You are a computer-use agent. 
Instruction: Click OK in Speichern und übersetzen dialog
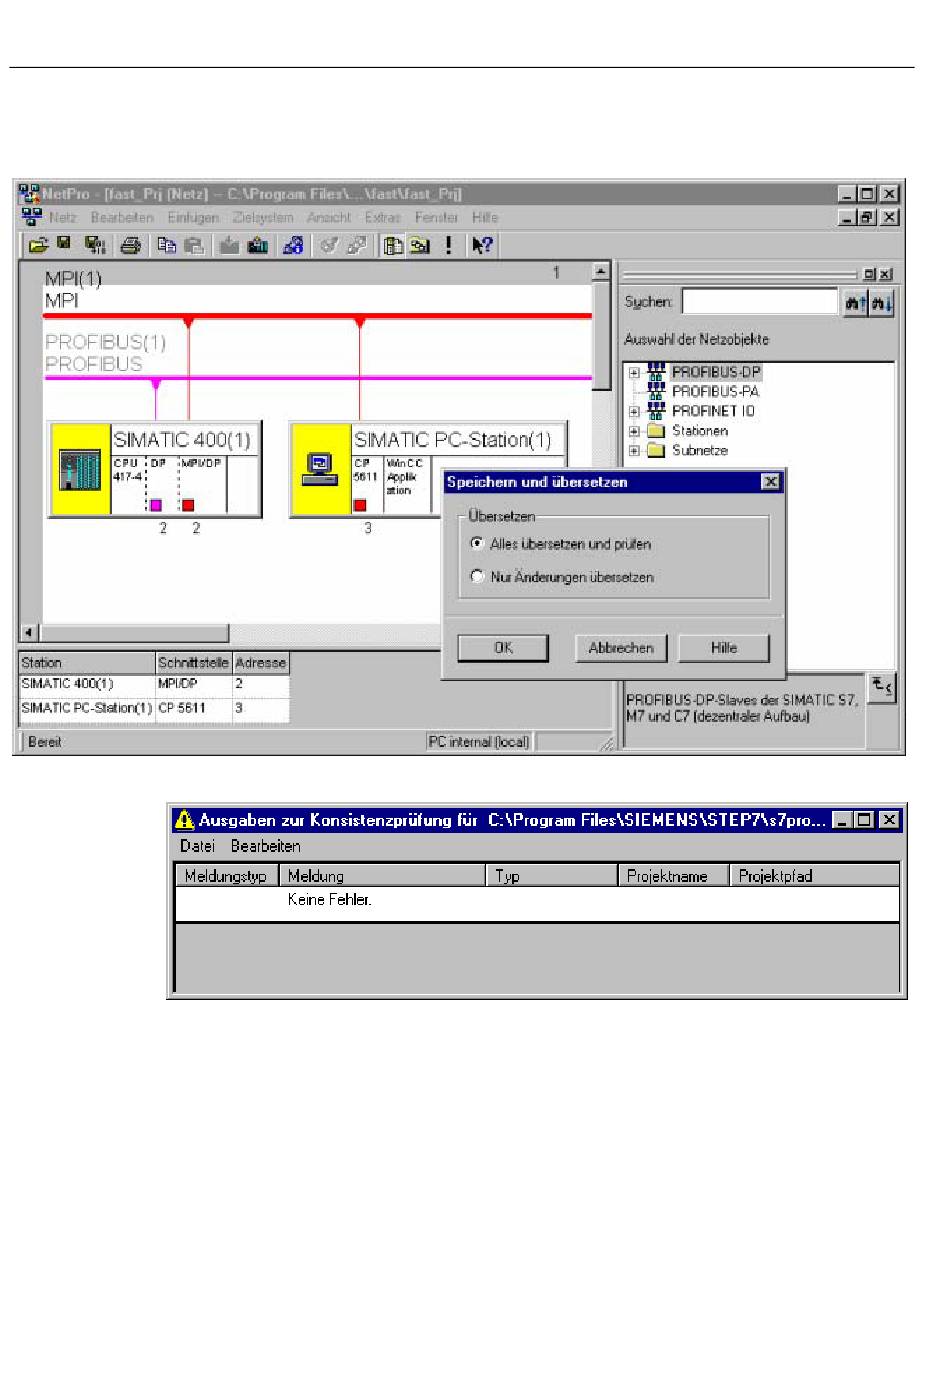(x=503, y=648)
